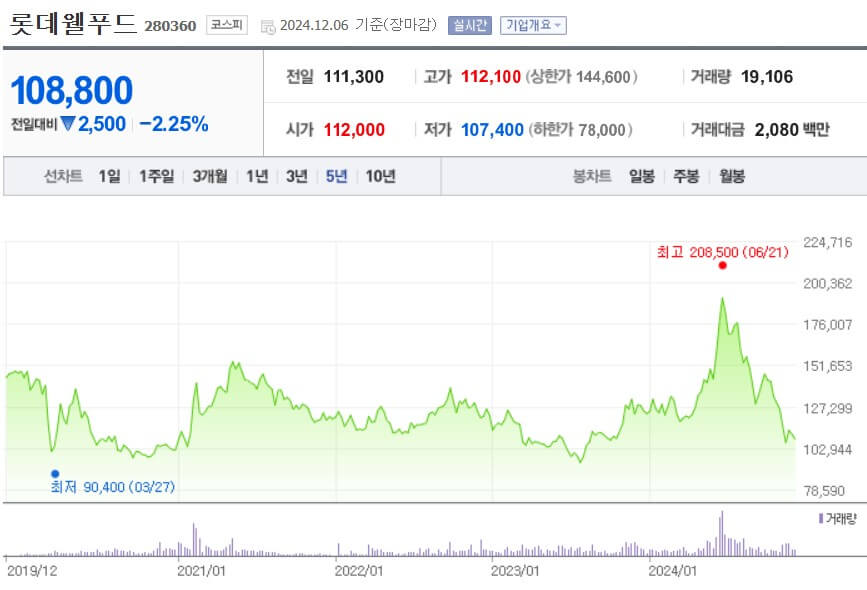867x590 pixels.
Task: Click the current price 108,800
Action: (72, 90)
